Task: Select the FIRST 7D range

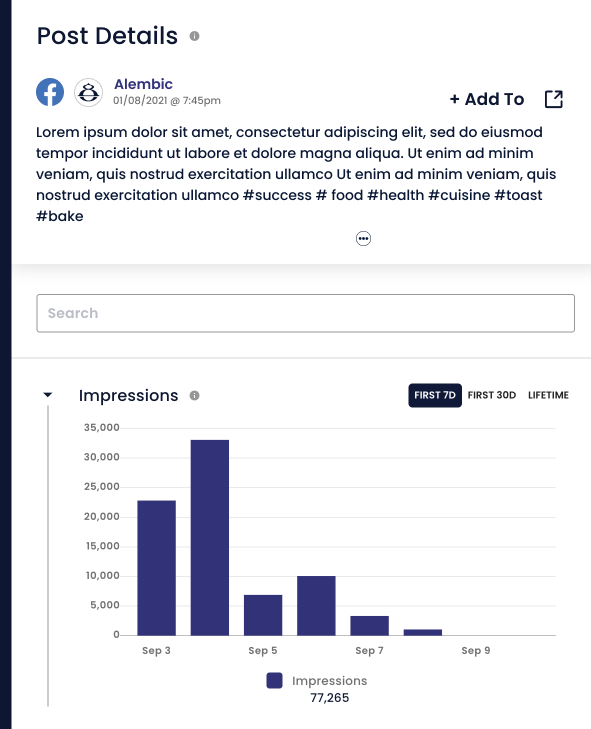Action: [435, 395]
